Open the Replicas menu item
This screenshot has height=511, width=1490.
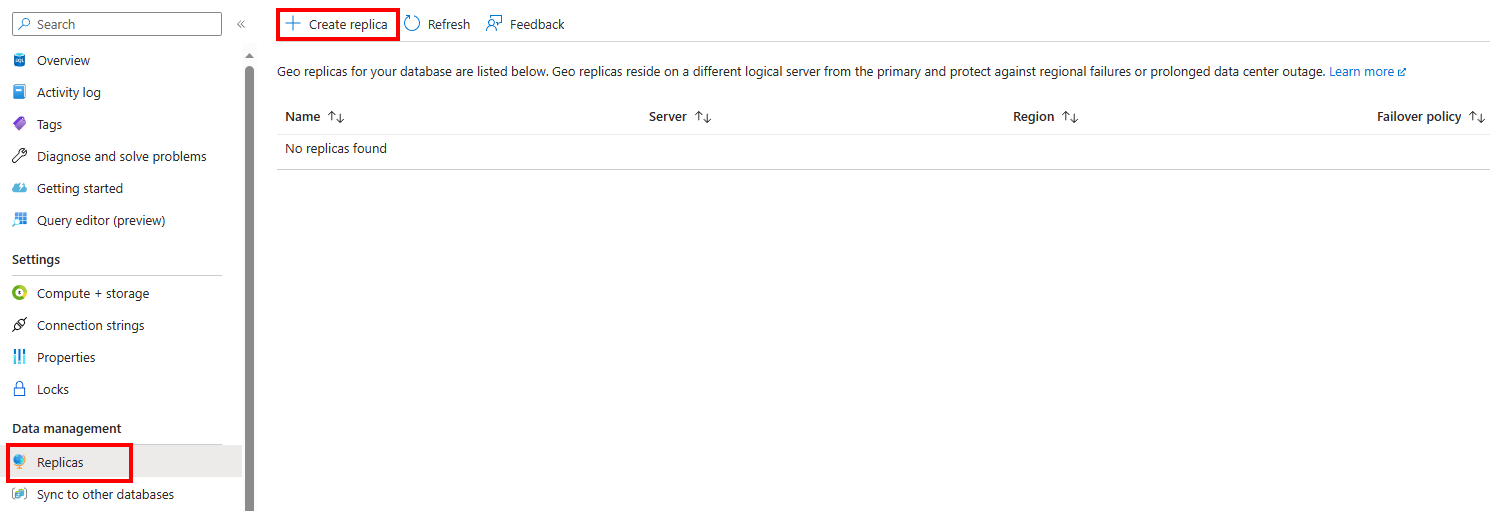coord(60,463)
